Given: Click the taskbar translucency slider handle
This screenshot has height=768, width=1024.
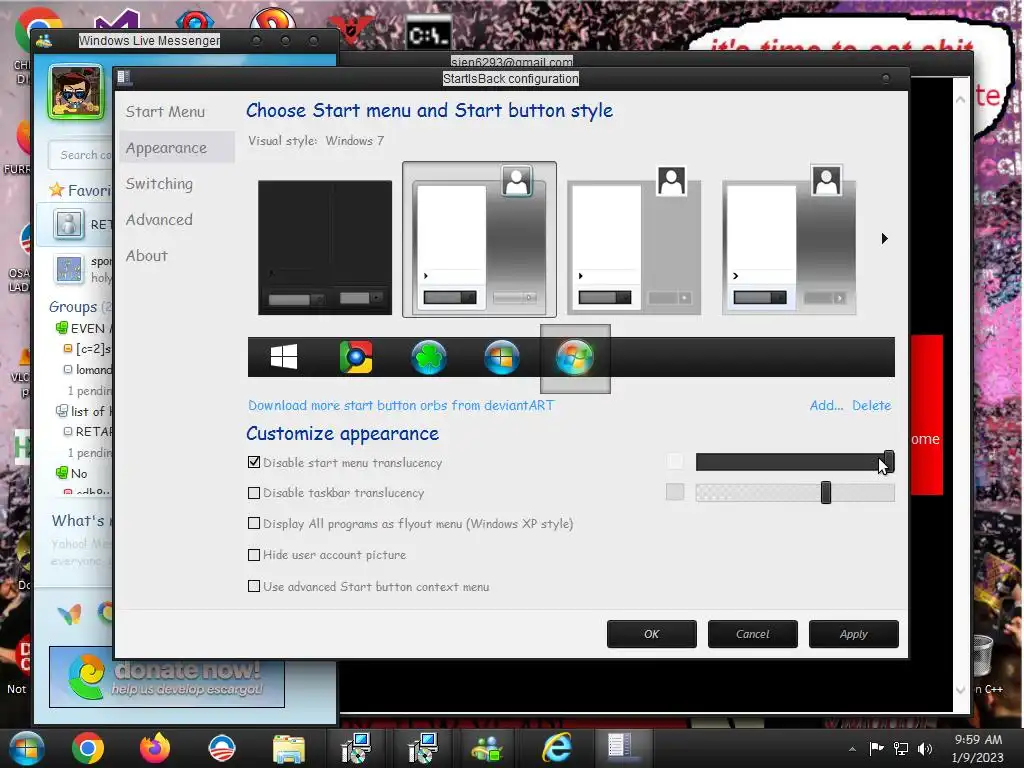Looking at the screenshot, I should (x=825, y=492).
